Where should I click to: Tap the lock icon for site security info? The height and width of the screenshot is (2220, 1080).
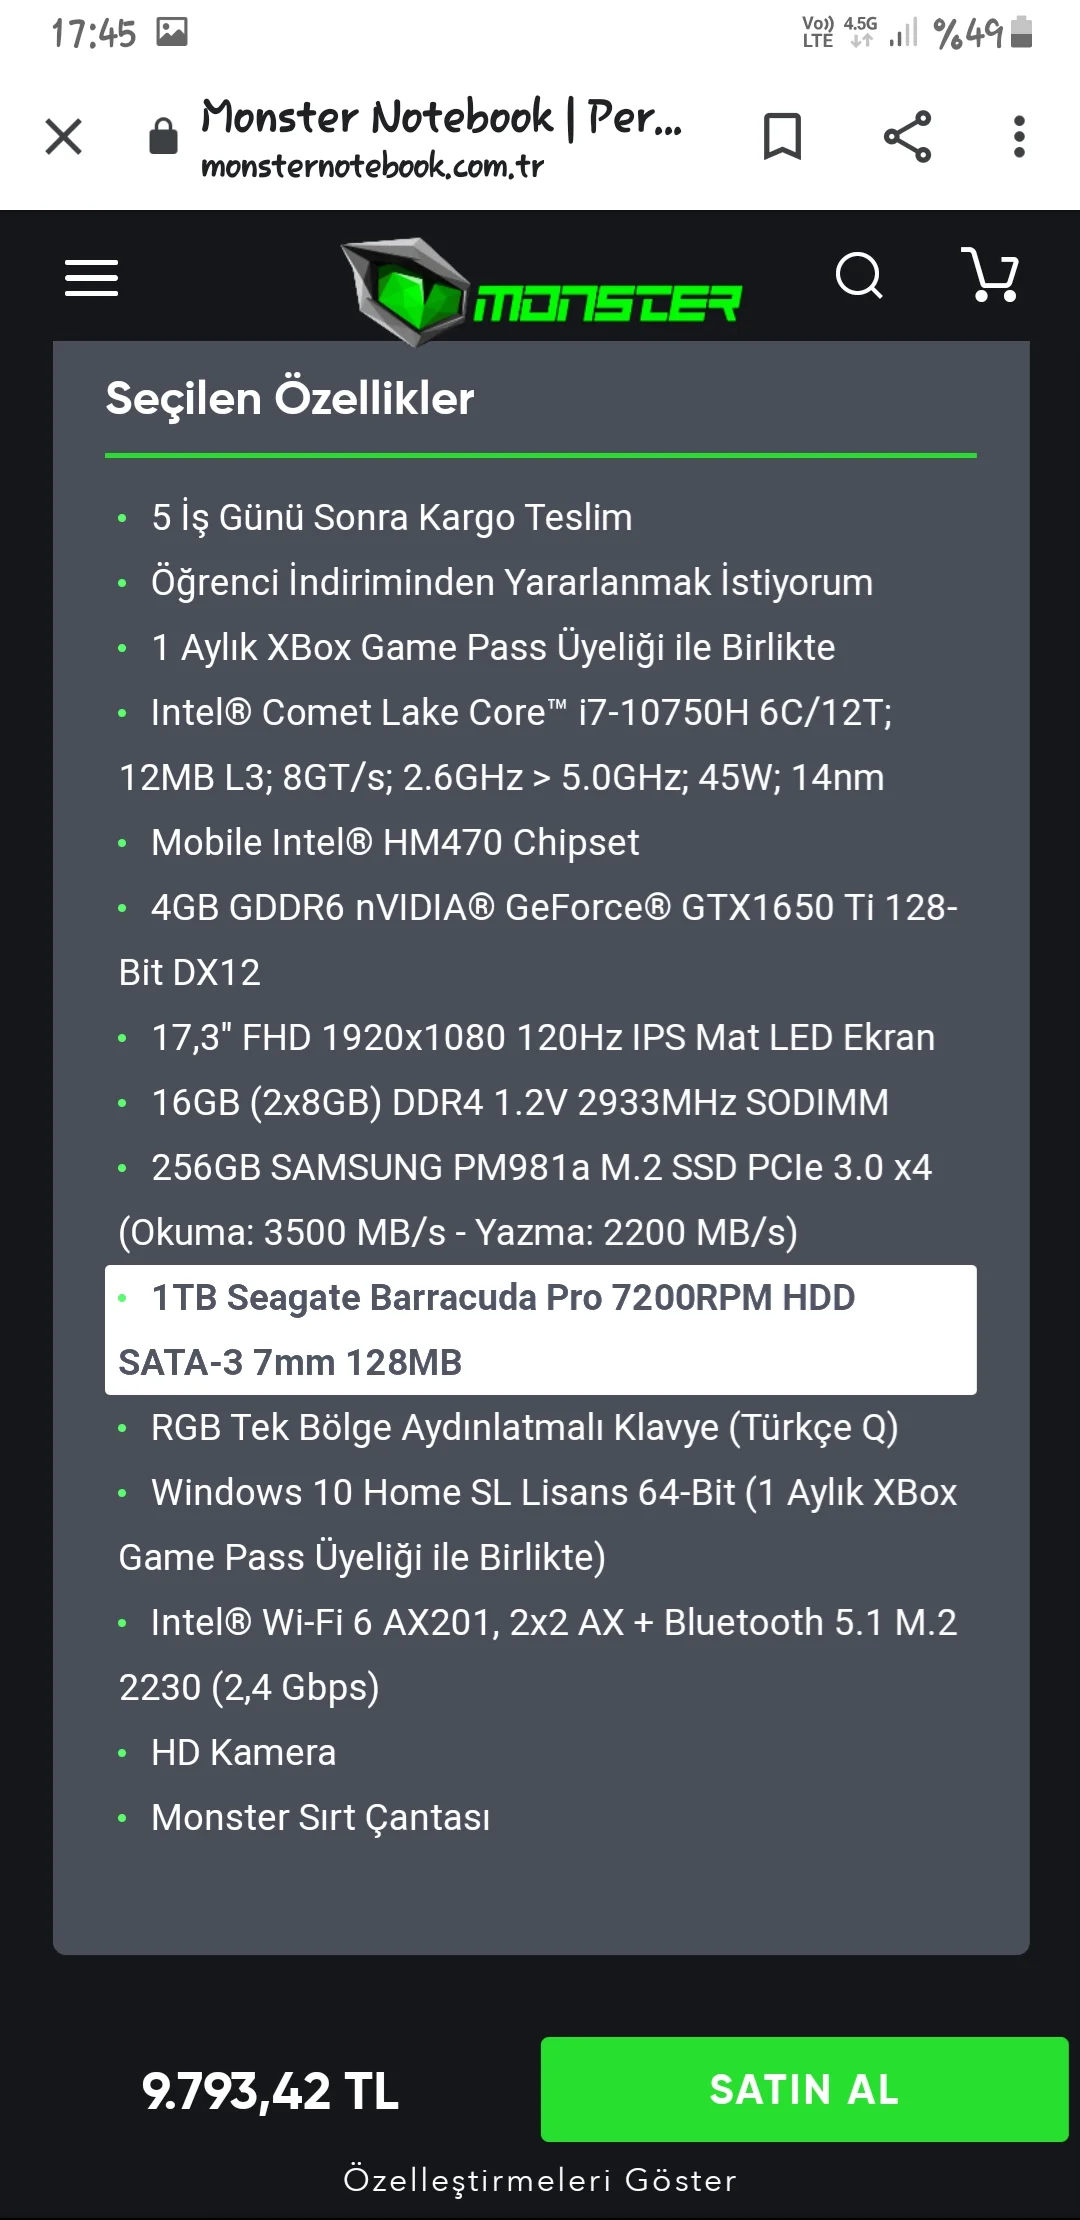pos(163,136)
